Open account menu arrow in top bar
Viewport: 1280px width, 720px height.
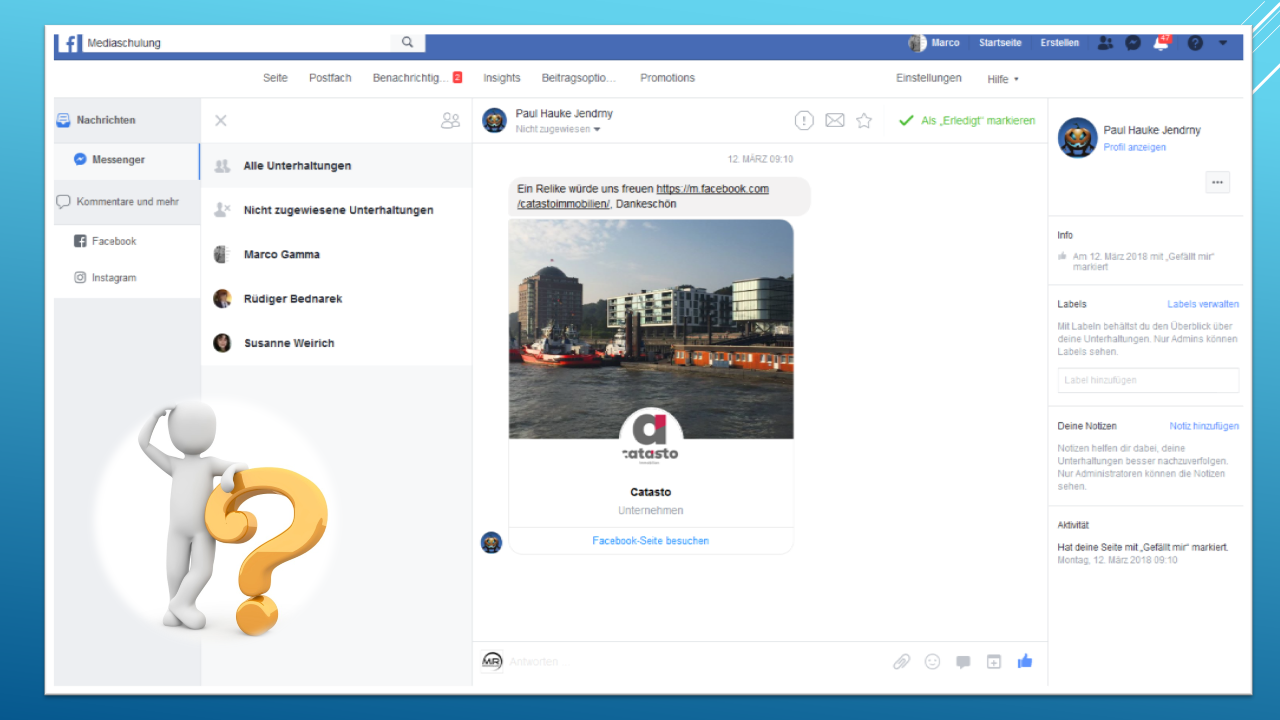[1223, 43]
